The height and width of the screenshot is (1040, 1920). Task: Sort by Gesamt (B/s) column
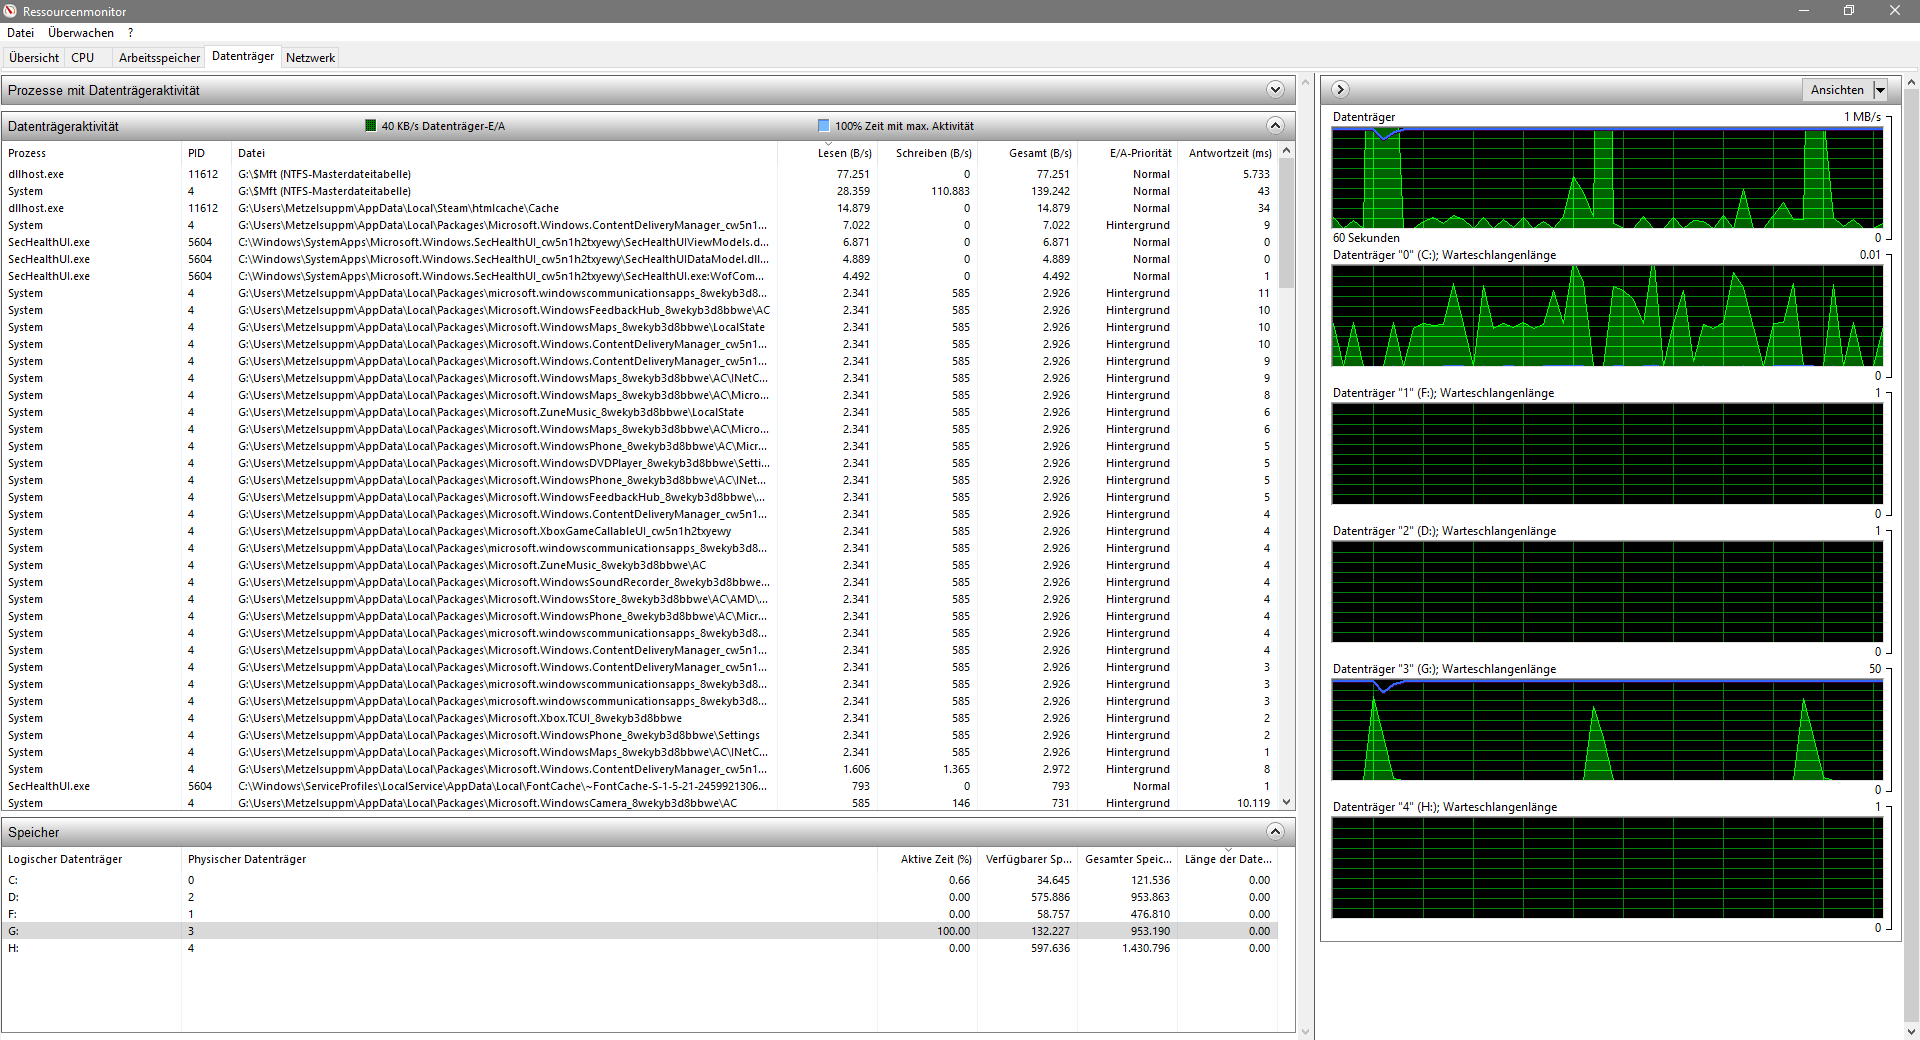pos(1028,153)
